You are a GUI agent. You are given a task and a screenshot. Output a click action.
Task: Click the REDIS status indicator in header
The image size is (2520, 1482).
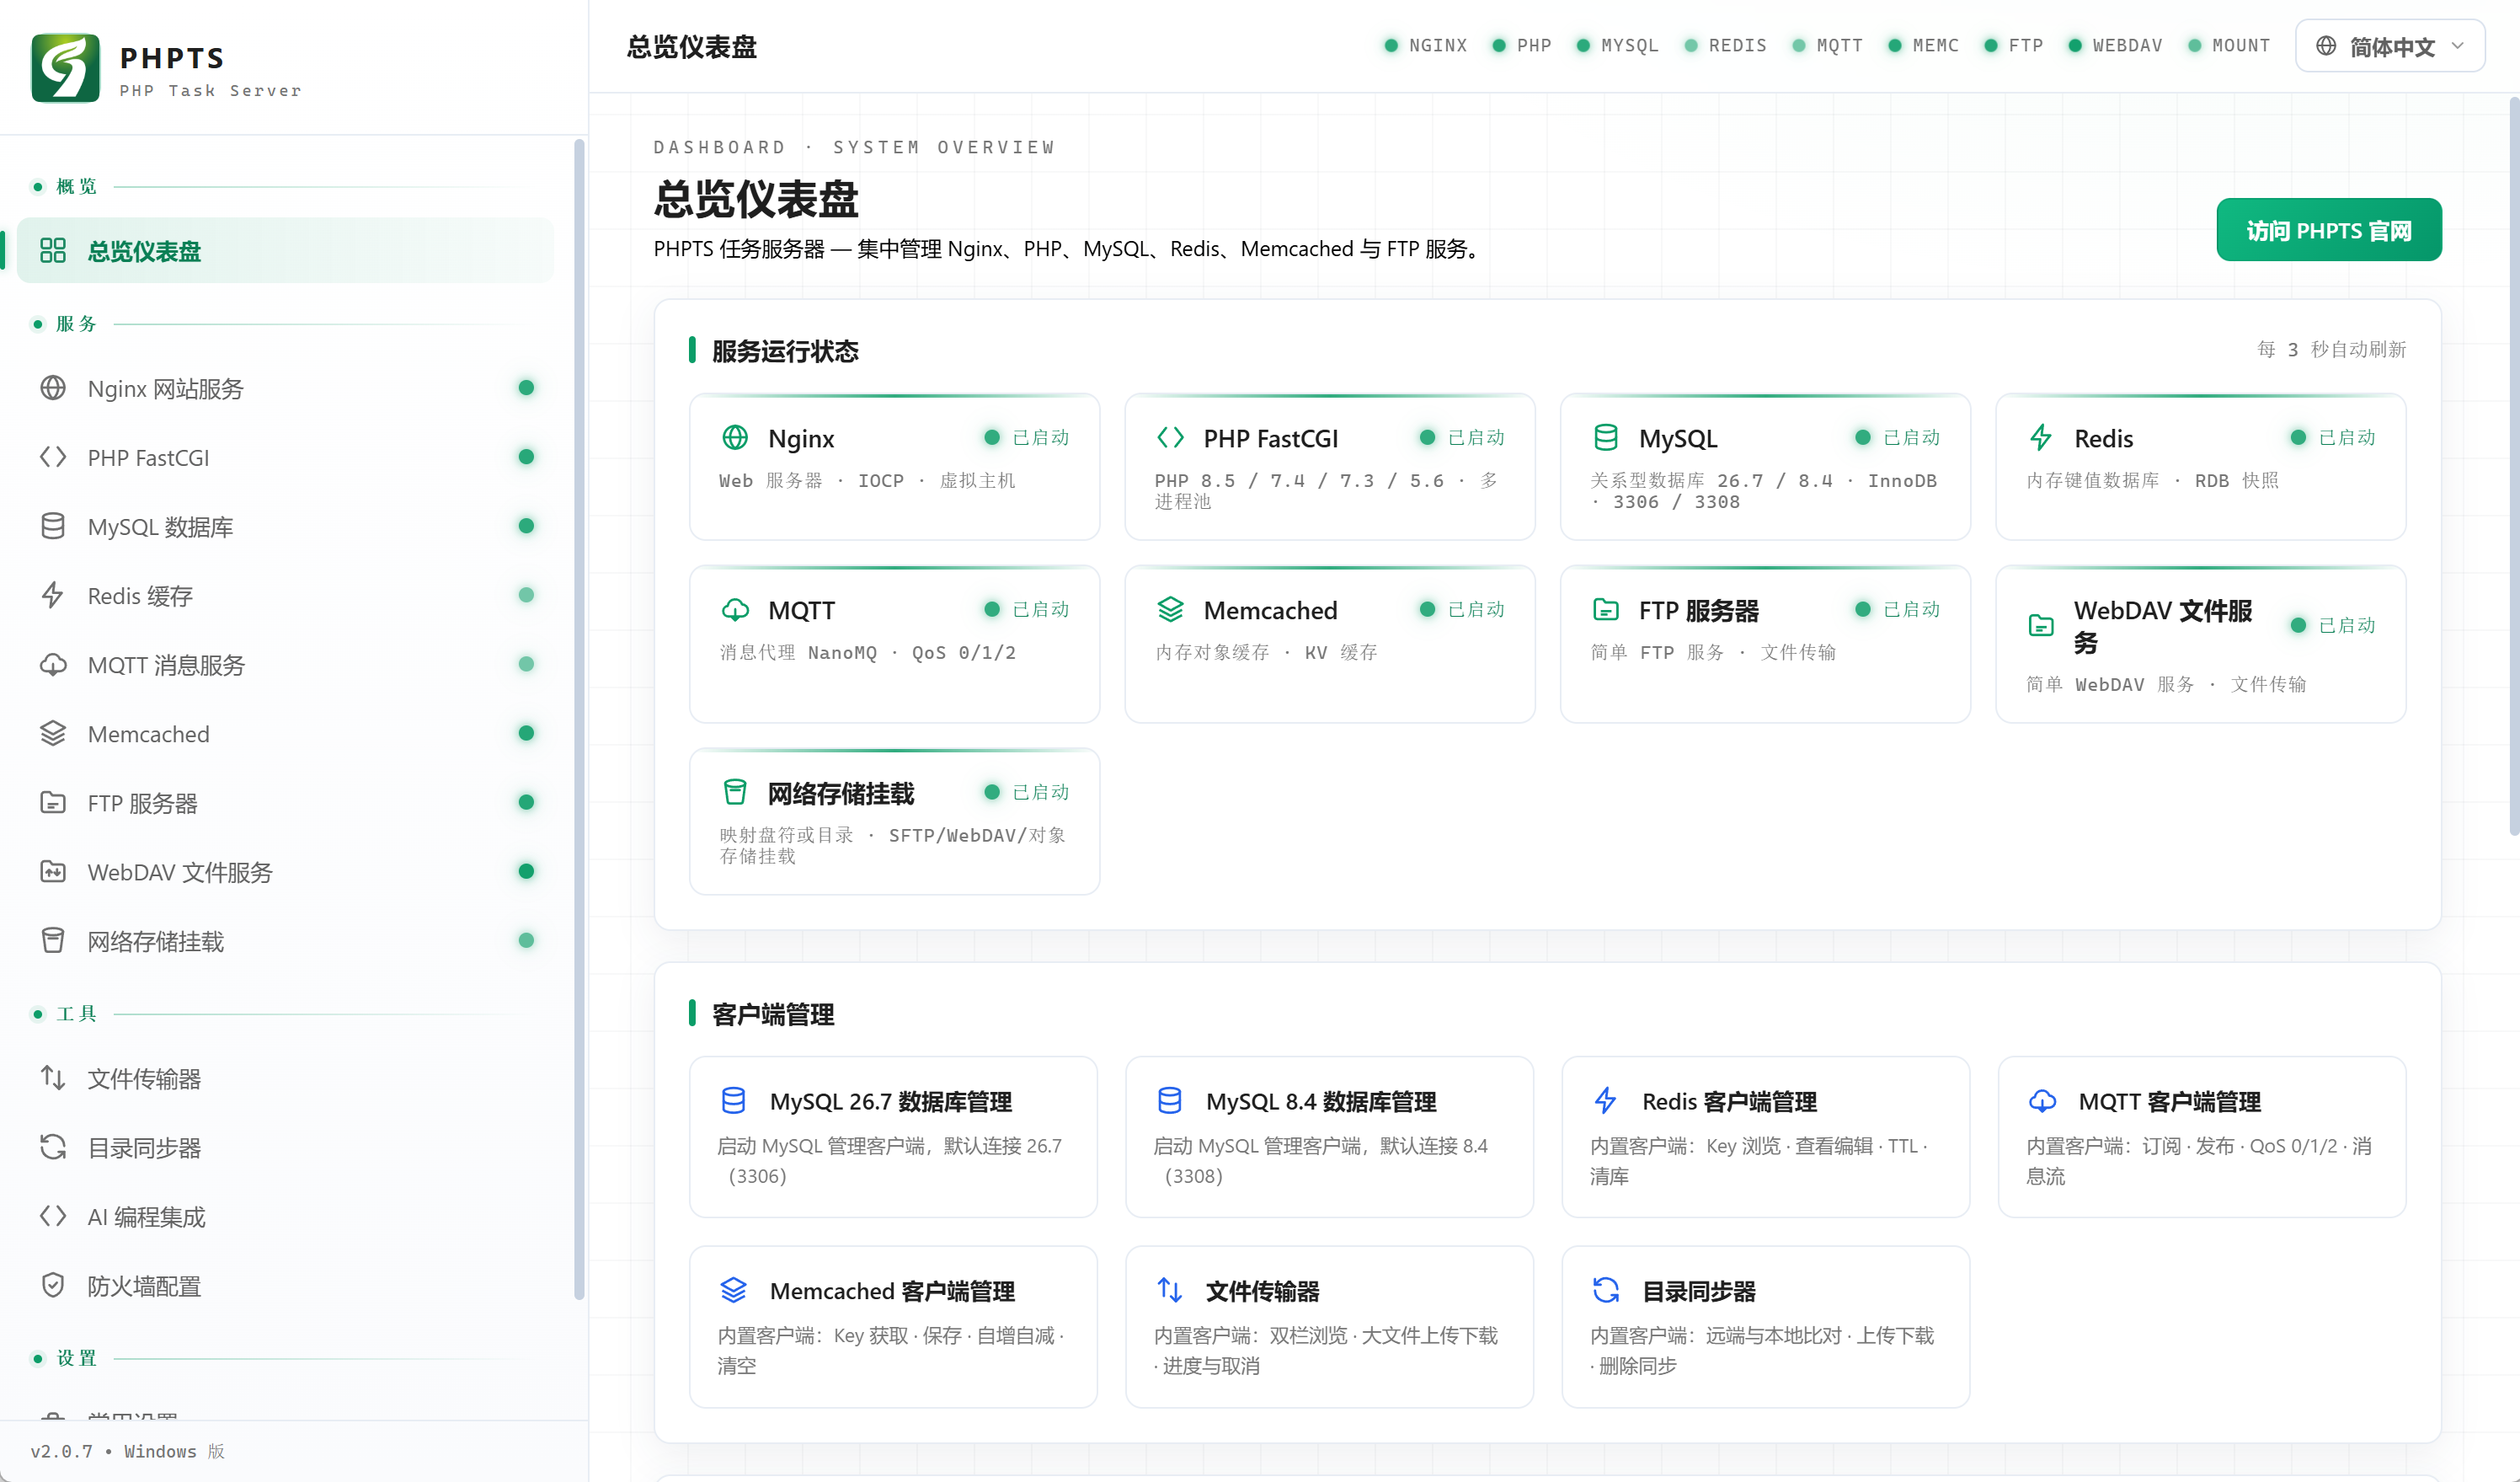pos(1725,45)
